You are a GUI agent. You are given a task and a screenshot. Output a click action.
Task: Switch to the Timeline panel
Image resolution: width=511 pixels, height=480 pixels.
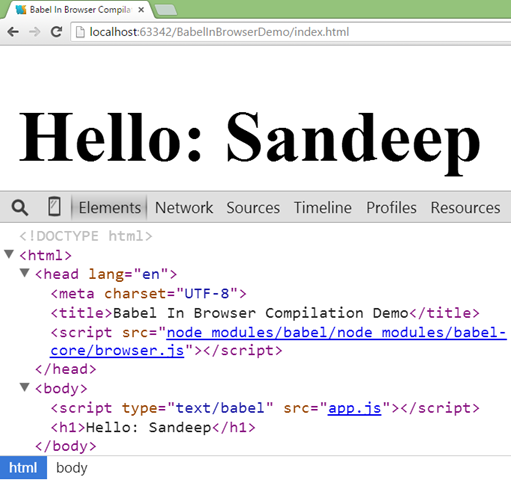click(x=323, y=208)
